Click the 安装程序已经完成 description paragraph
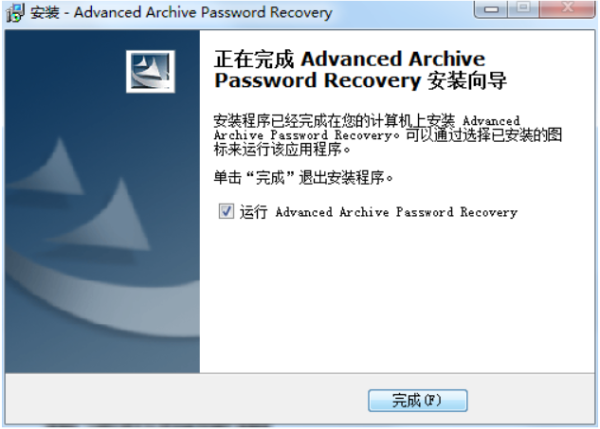This screenshot has height=429, width=600. pyautogui.click(x=388, y=135)
